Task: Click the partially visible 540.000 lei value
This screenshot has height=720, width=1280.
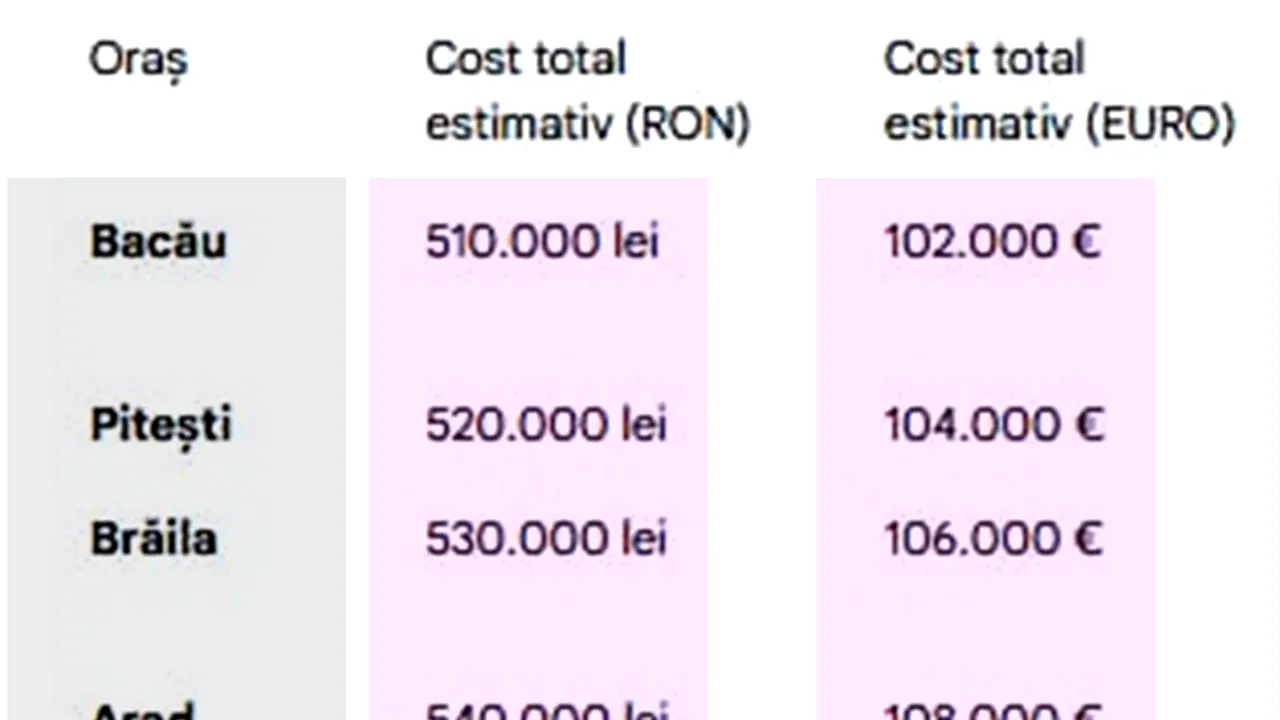Action: click(x=545, y=713)
